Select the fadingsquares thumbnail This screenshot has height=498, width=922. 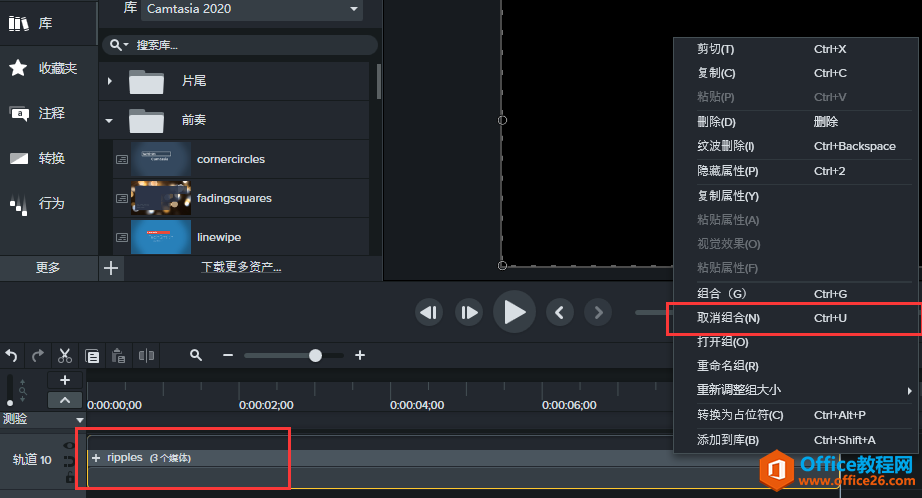click(161, 198)
